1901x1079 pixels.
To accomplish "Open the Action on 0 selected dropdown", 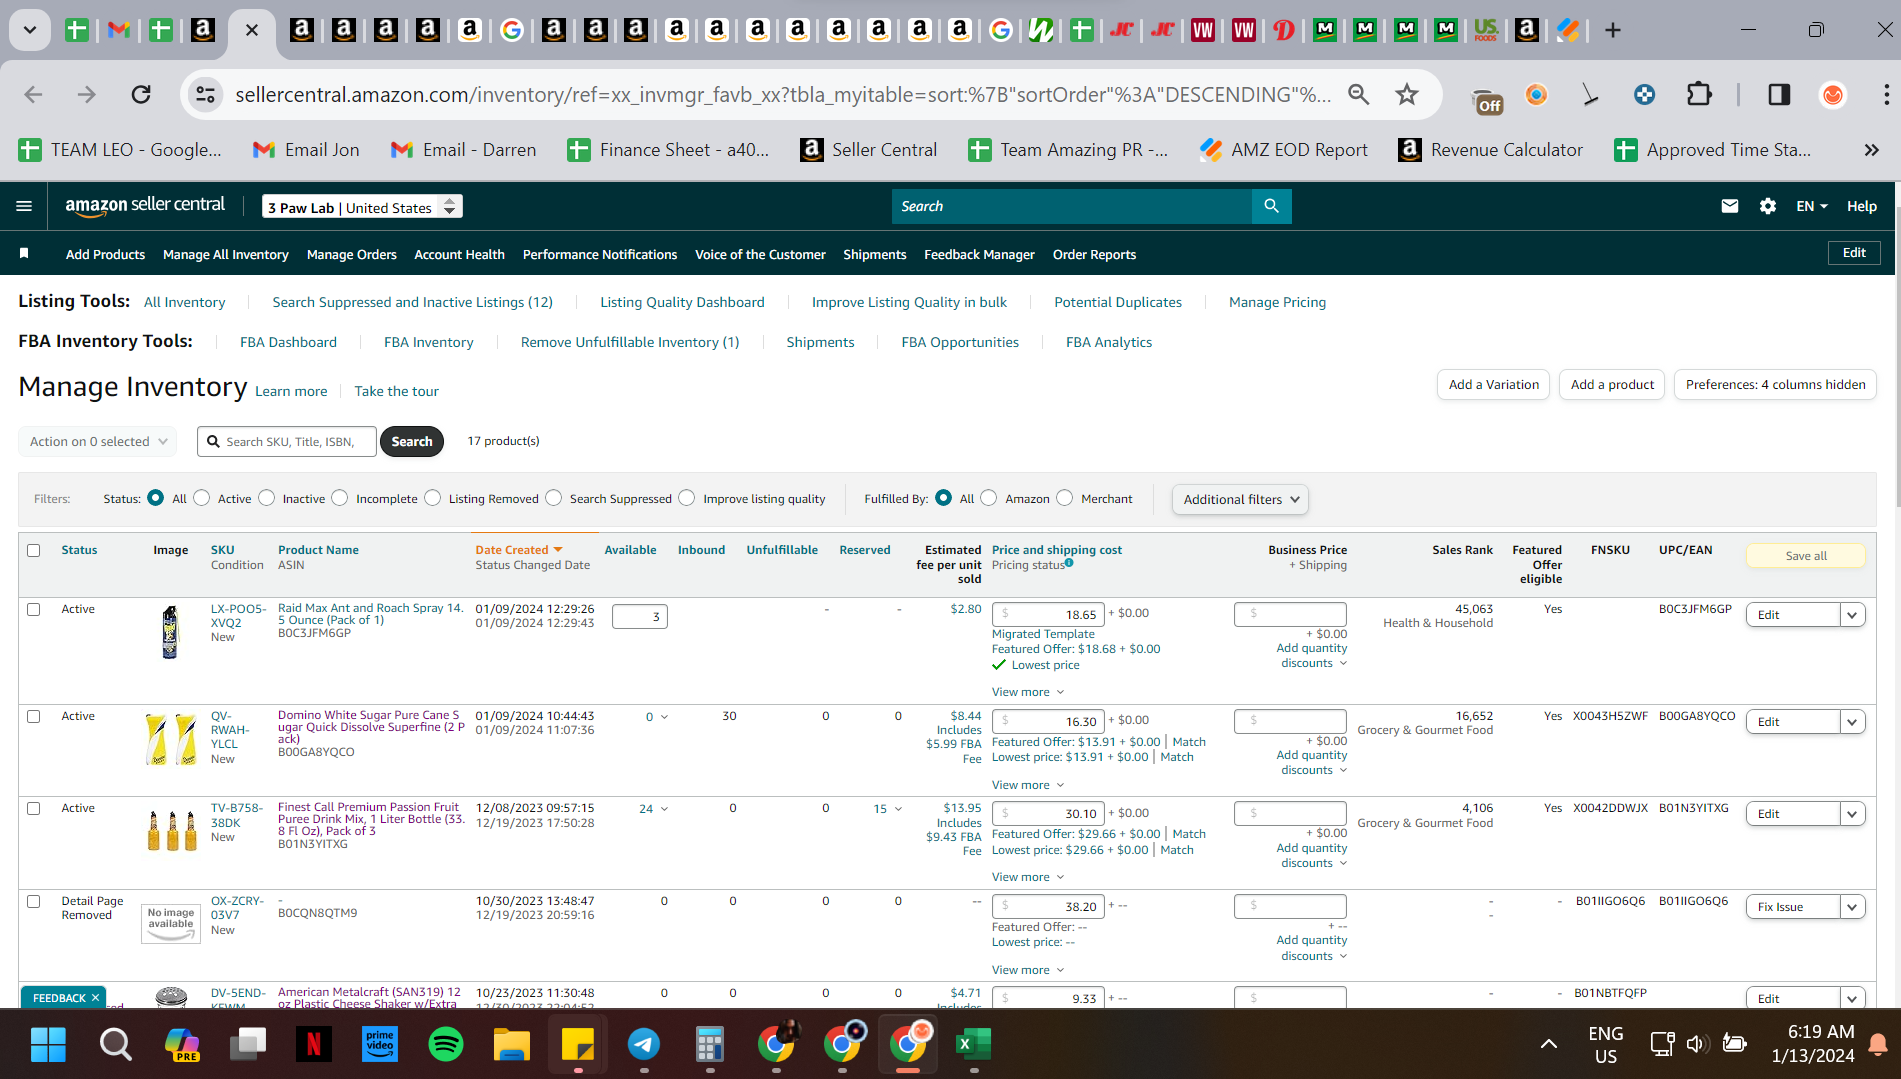I will (98, 441).
